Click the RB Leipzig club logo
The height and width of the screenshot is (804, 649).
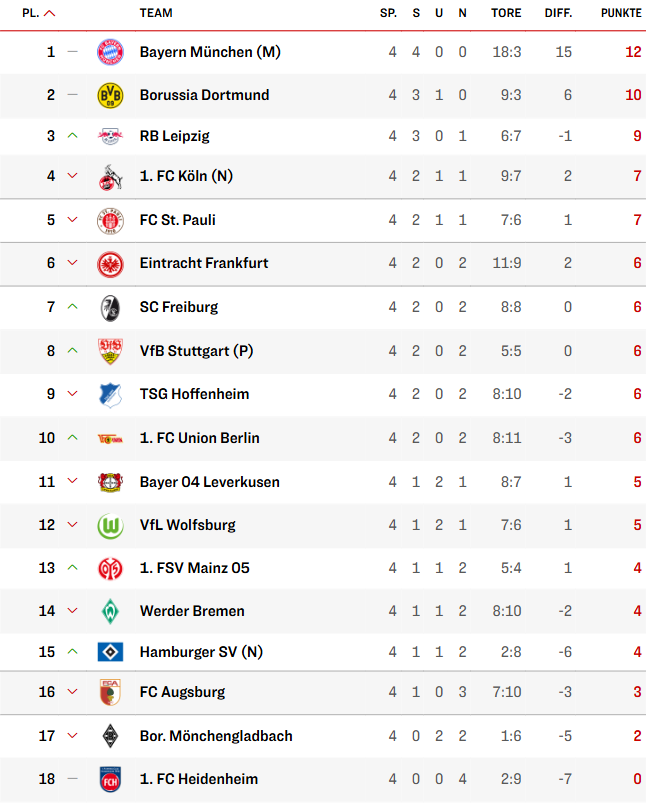point(110,136)
